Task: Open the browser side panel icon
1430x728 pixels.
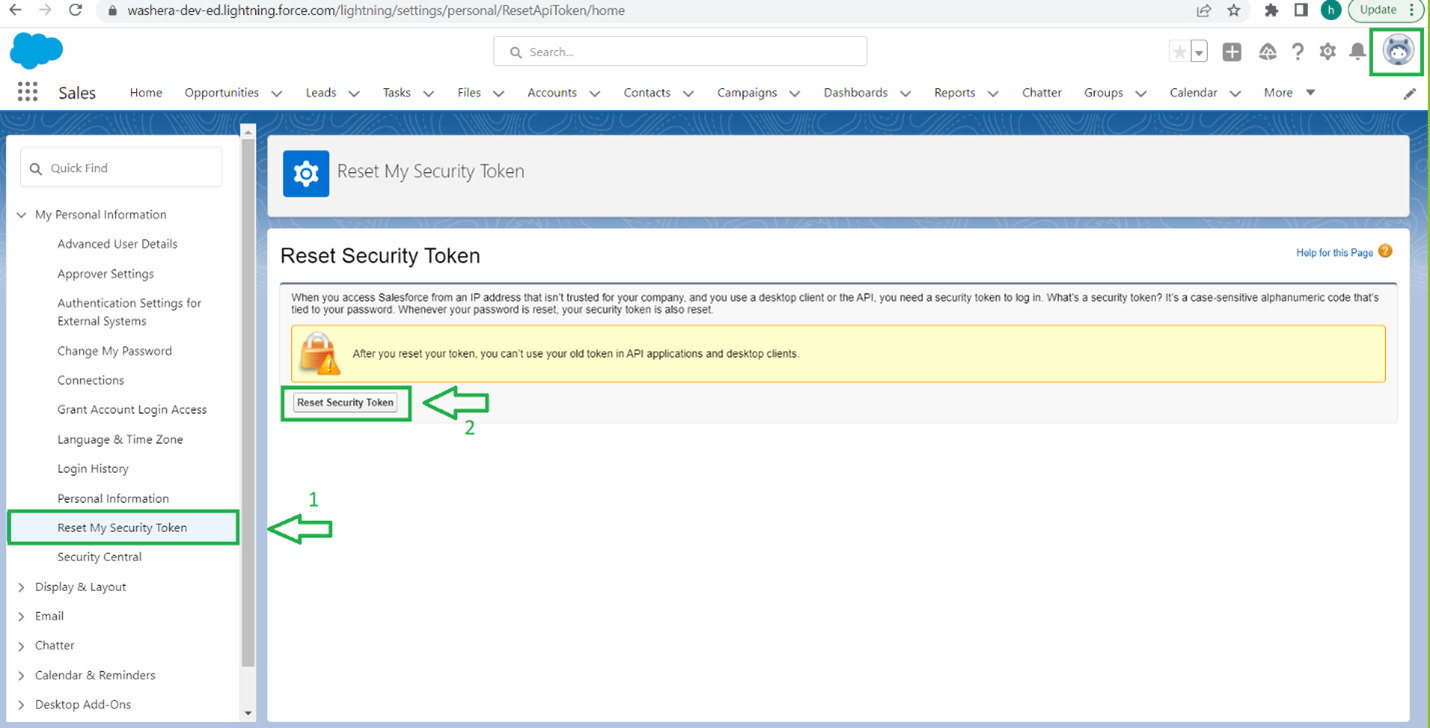Action: [1301, 10]
